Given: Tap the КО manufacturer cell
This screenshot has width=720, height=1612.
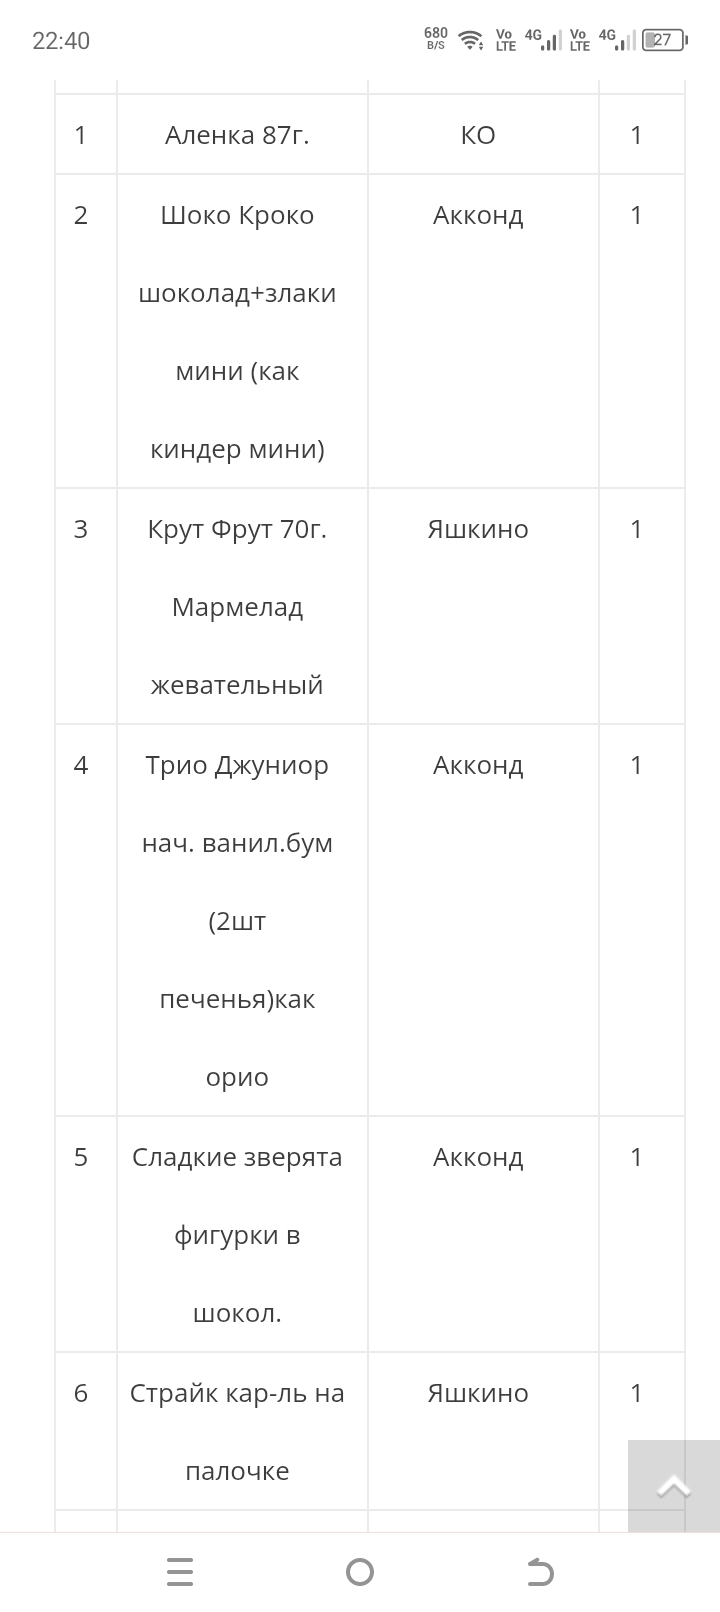Looking at the screenshot, I should pos(478,135).
